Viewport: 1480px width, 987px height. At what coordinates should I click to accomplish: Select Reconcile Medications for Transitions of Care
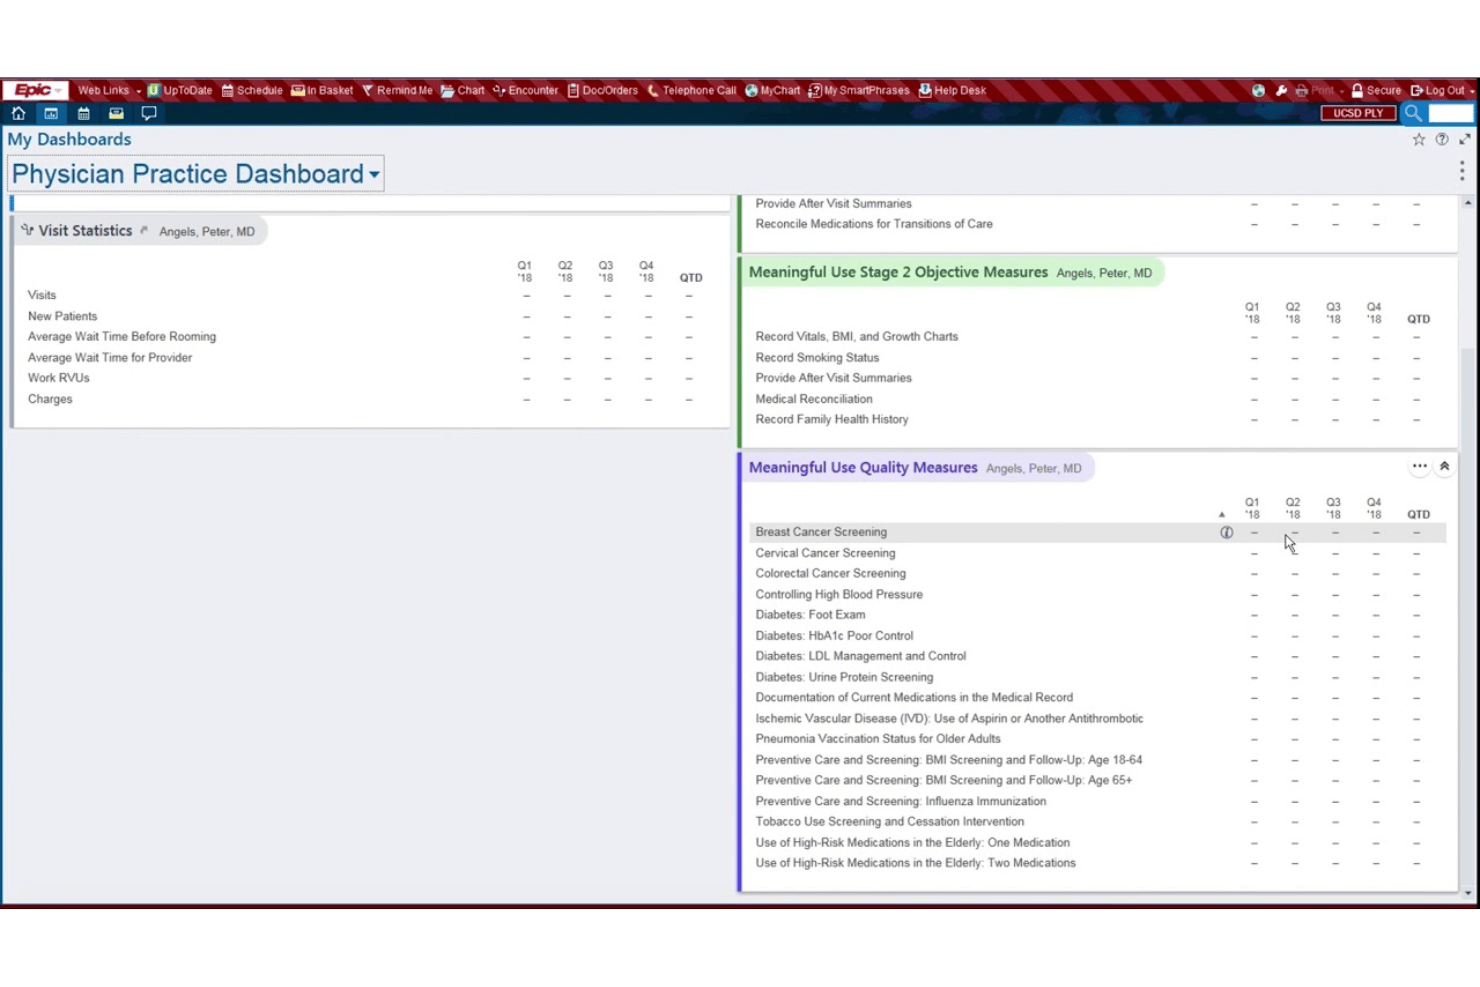coord(874,224)
